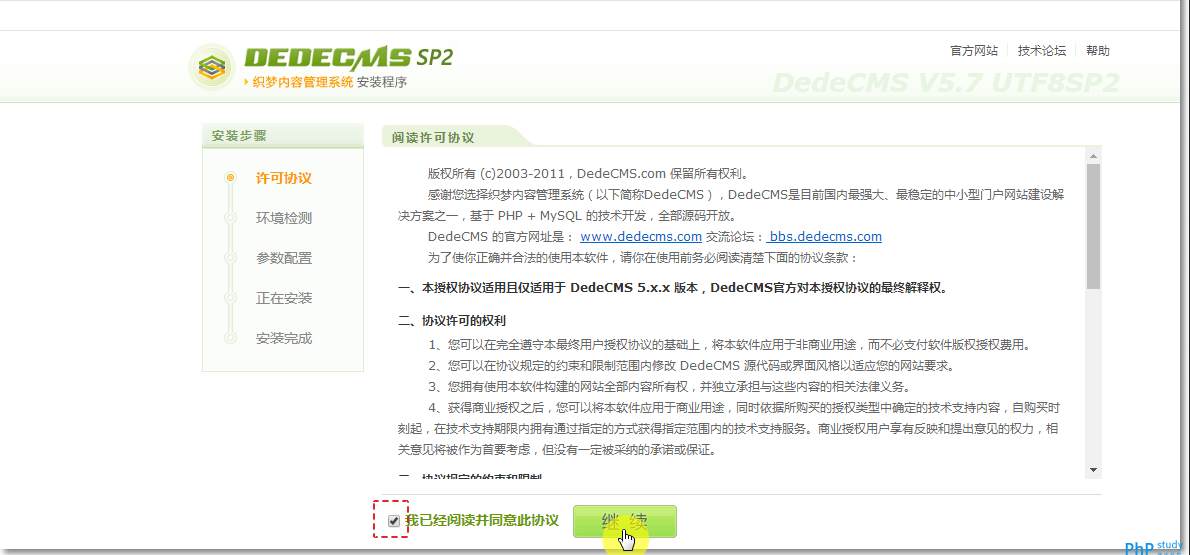
Task: Visit the www.dedecms.com link
Action: (641, 236)
